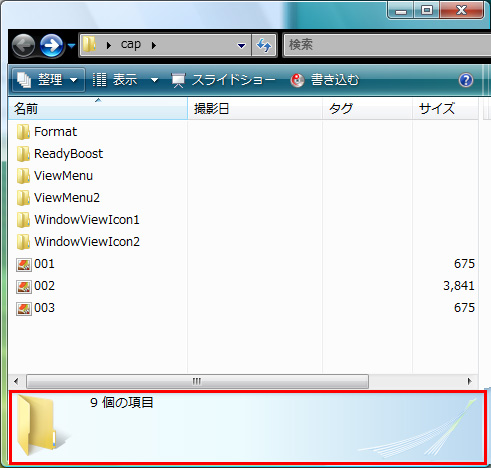
Task: Sort by the 撮影日 column header
Action: (x=255, y=109)
